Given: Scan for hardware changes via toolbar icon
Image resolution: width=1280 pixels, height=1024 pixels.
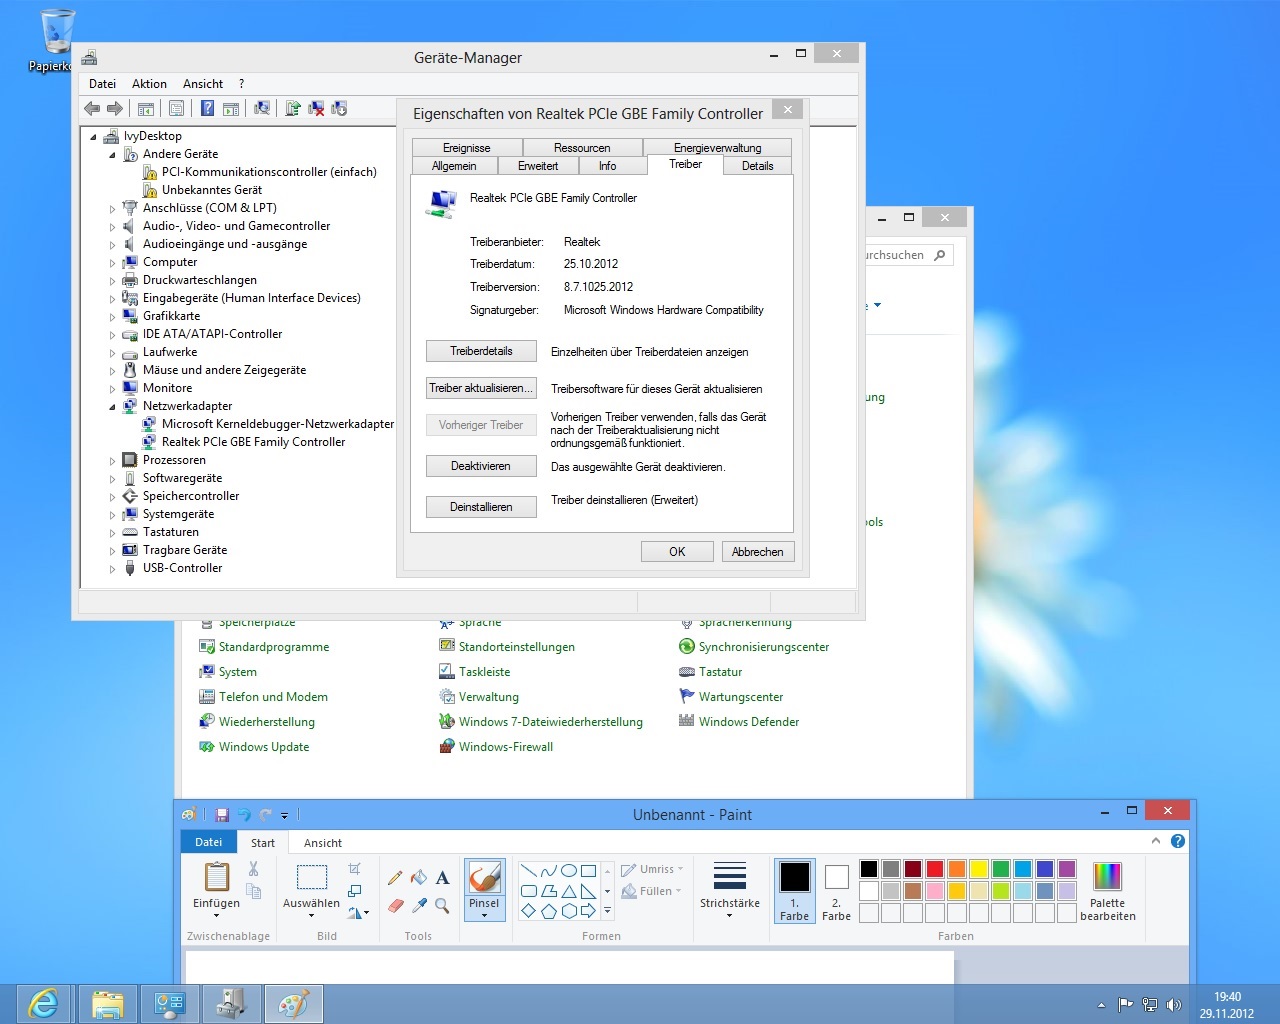Looking at the screenshot, I should 262,108.
